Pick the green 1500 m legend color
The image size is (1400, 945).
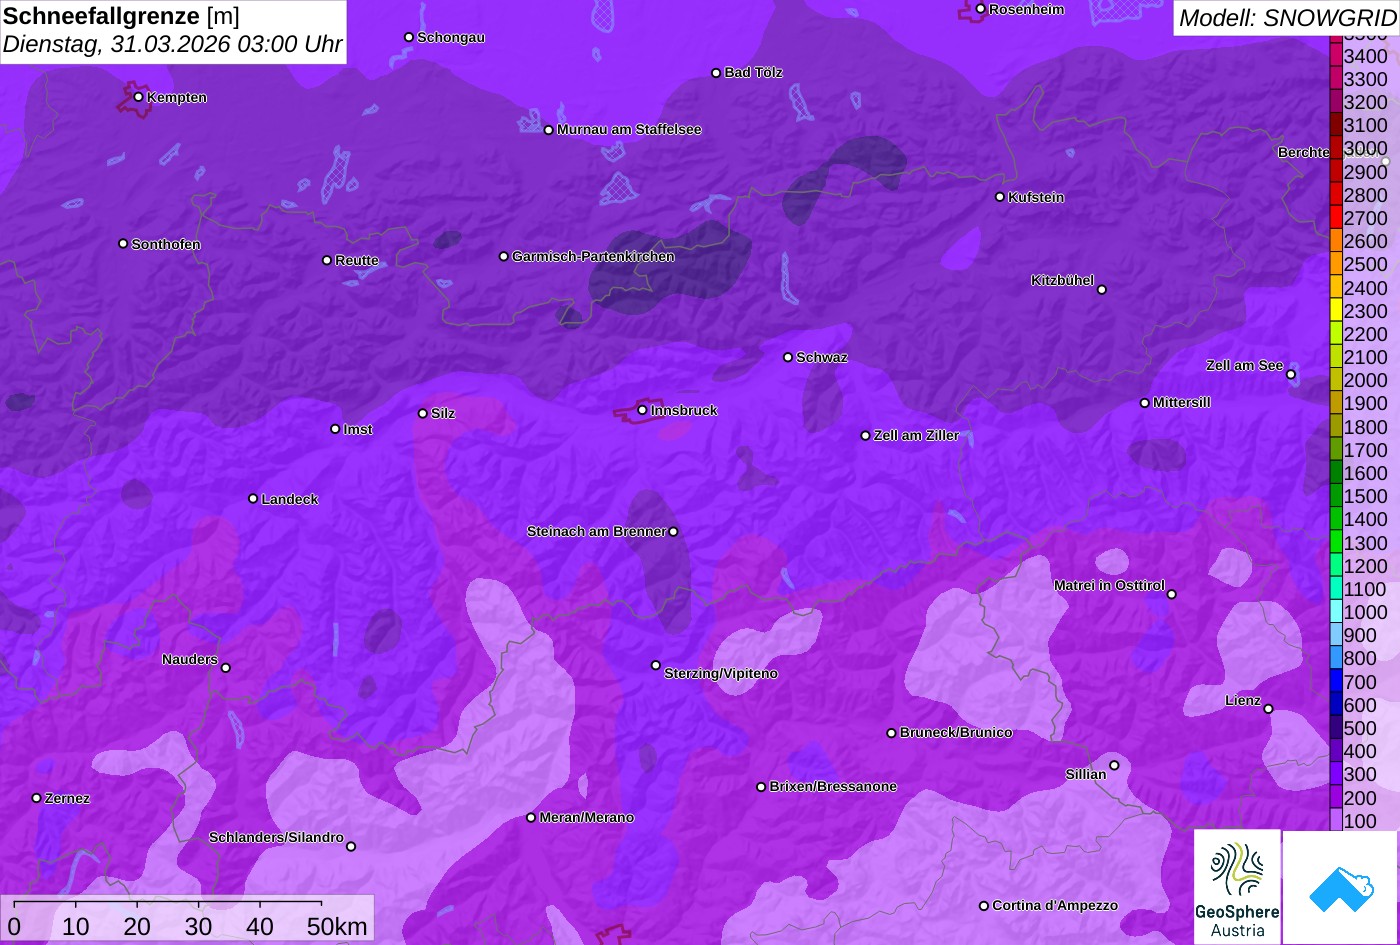point(1335,496)
